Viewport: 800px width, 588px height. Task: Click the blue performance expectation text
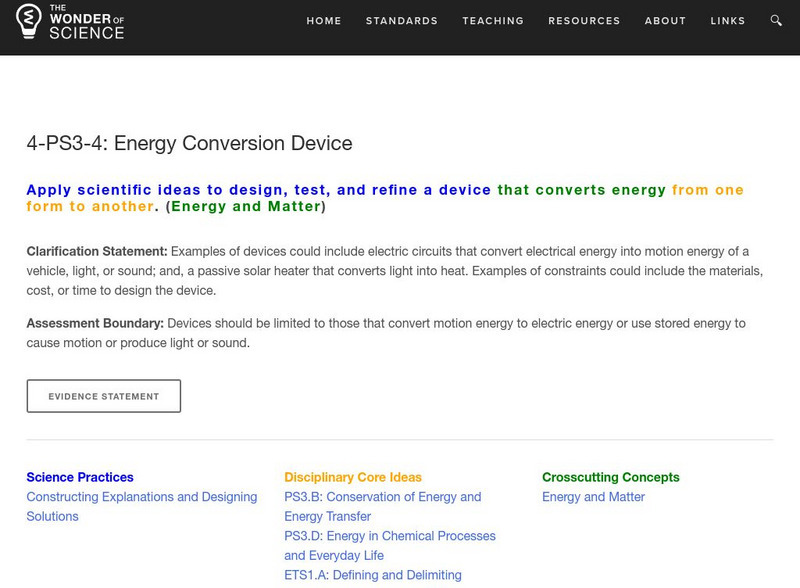[259, 190]
